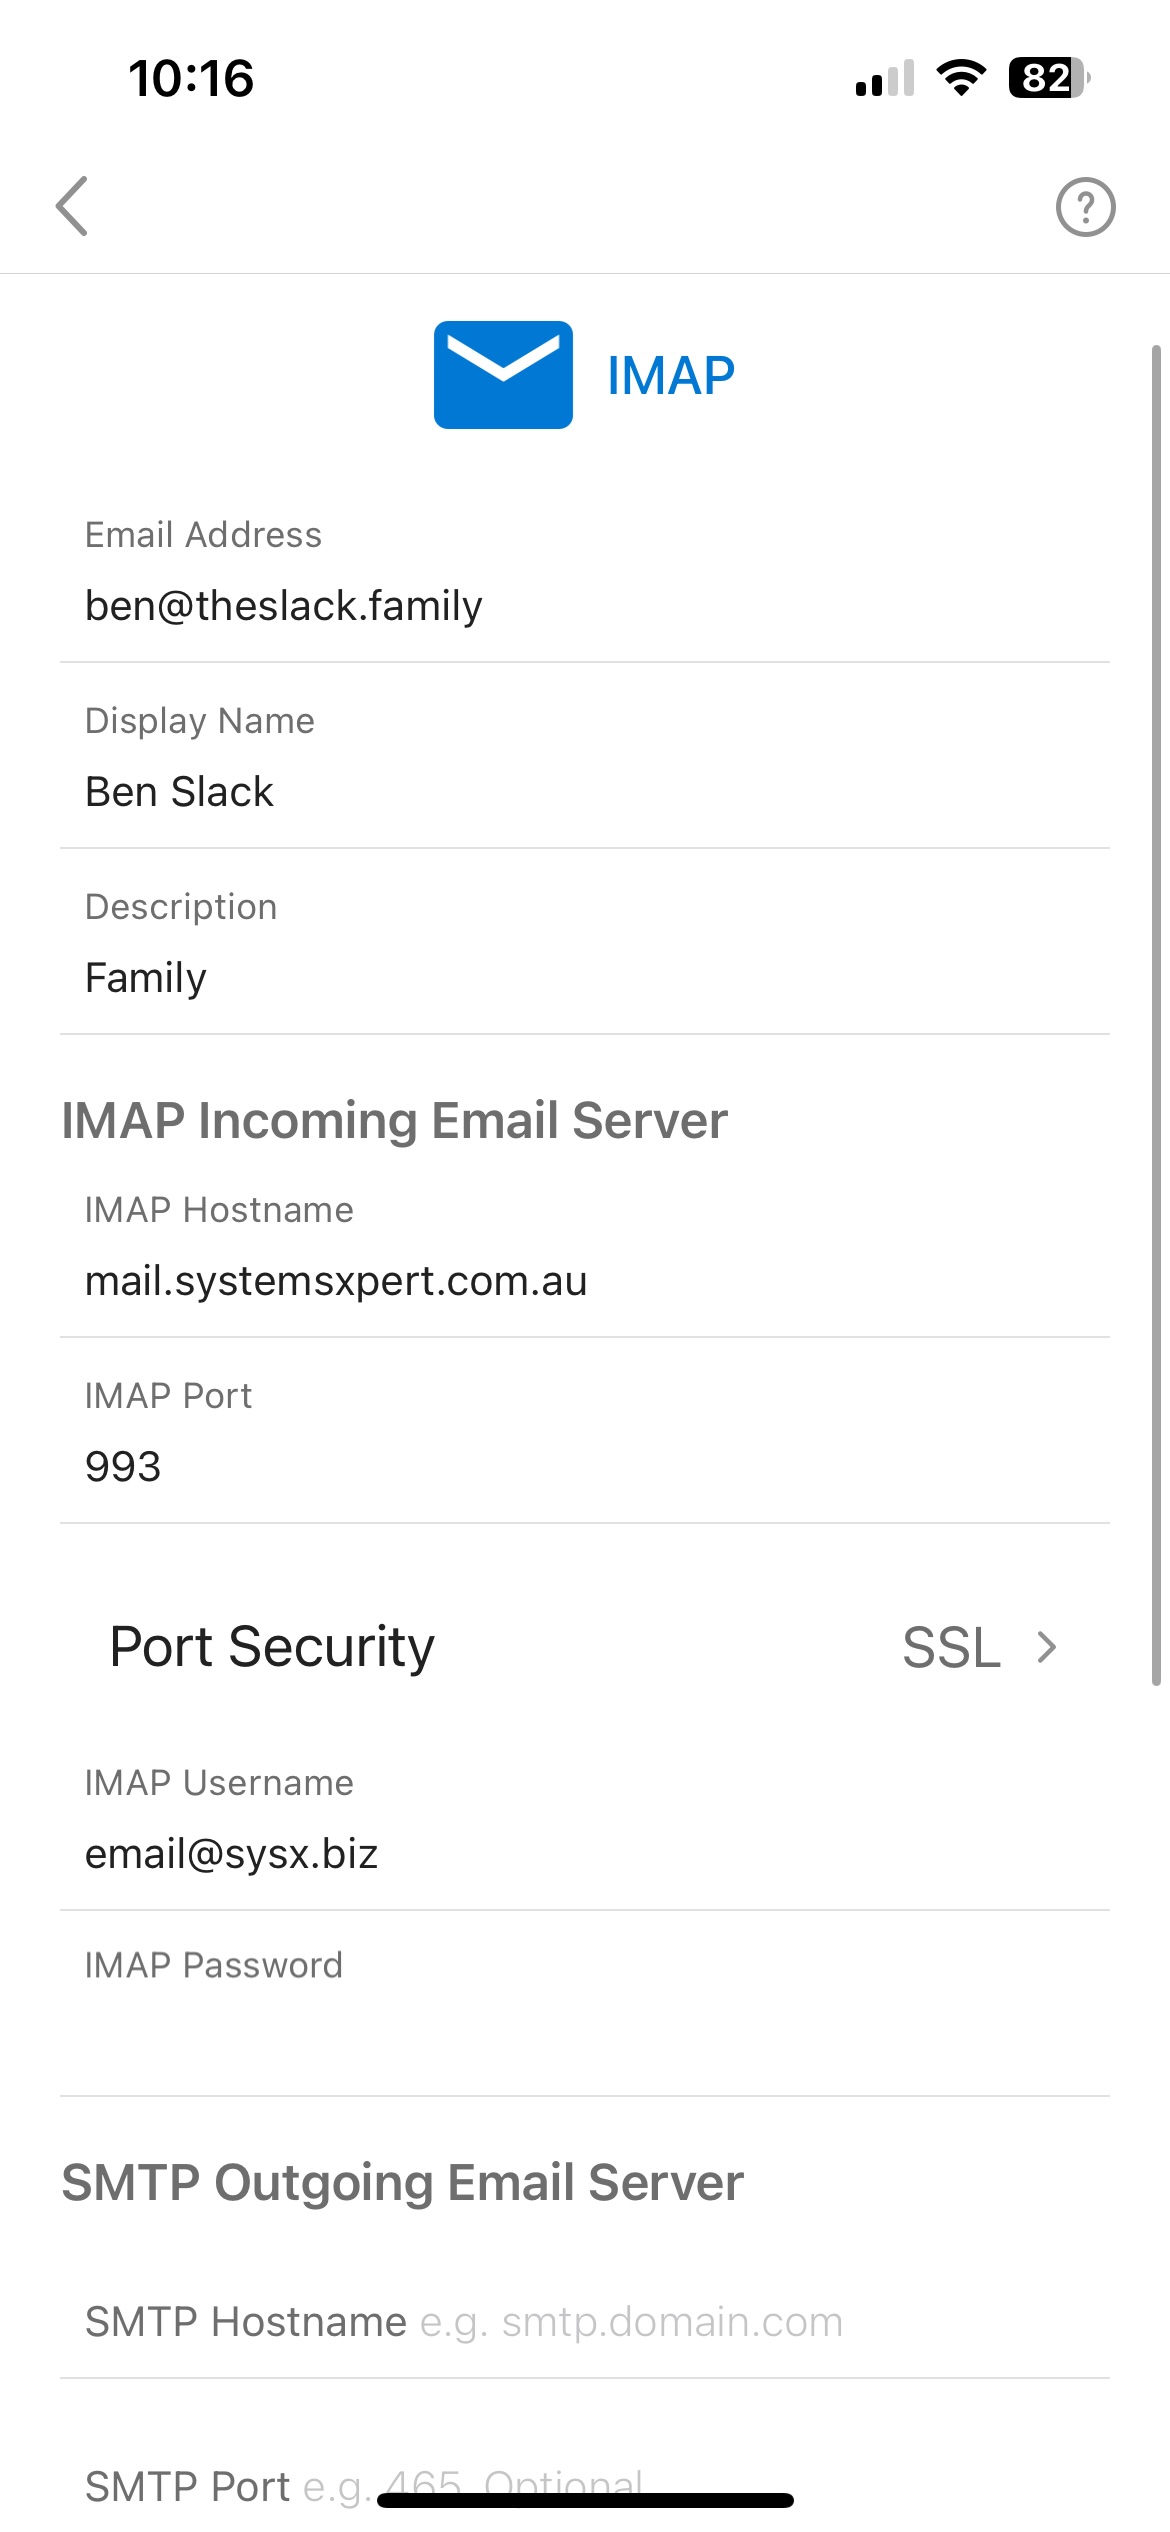Tap the Display Name label
Image resolution: width=1170 pixels, height=2532 pixels.
point(200,721)
